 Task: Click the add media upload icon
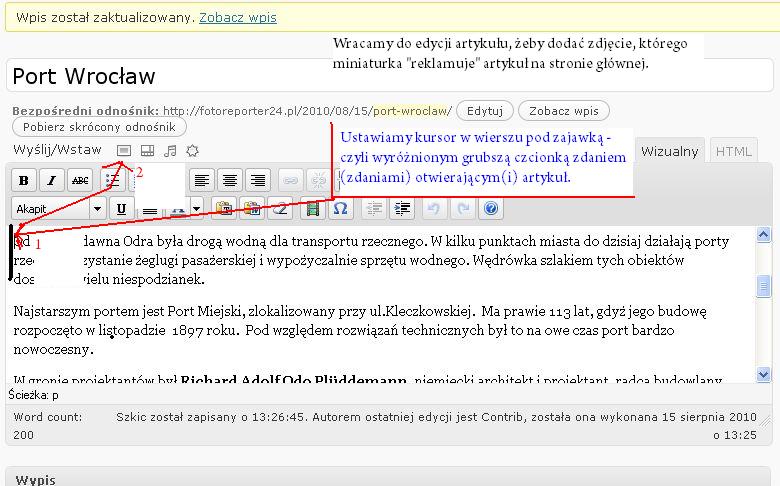[192, 150]
